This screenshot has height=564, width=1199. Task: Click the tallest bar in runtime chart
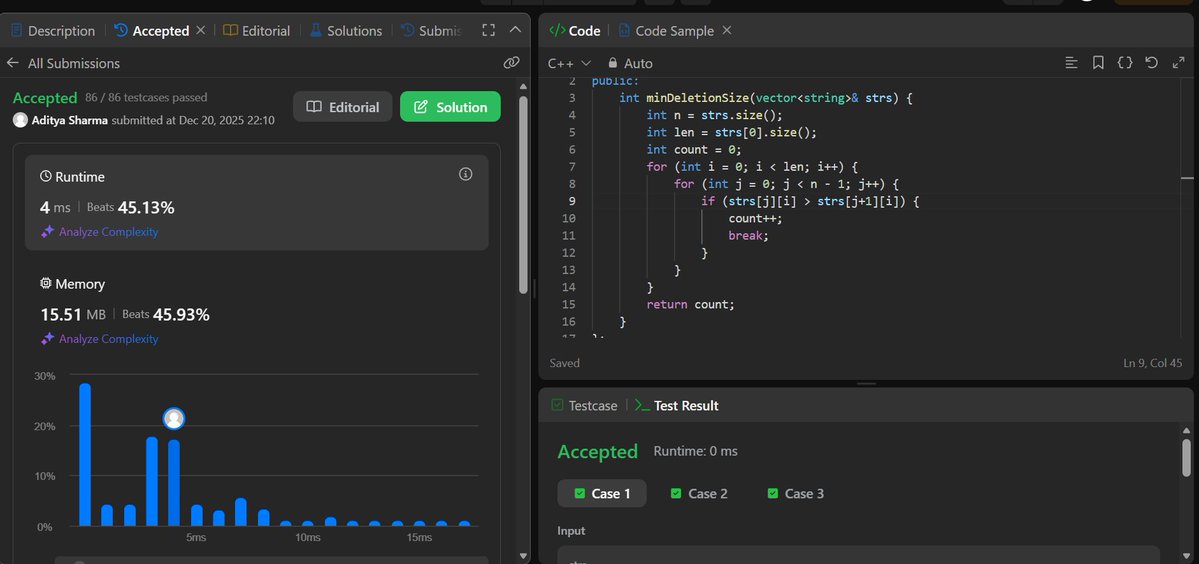[x=85, y=455]
